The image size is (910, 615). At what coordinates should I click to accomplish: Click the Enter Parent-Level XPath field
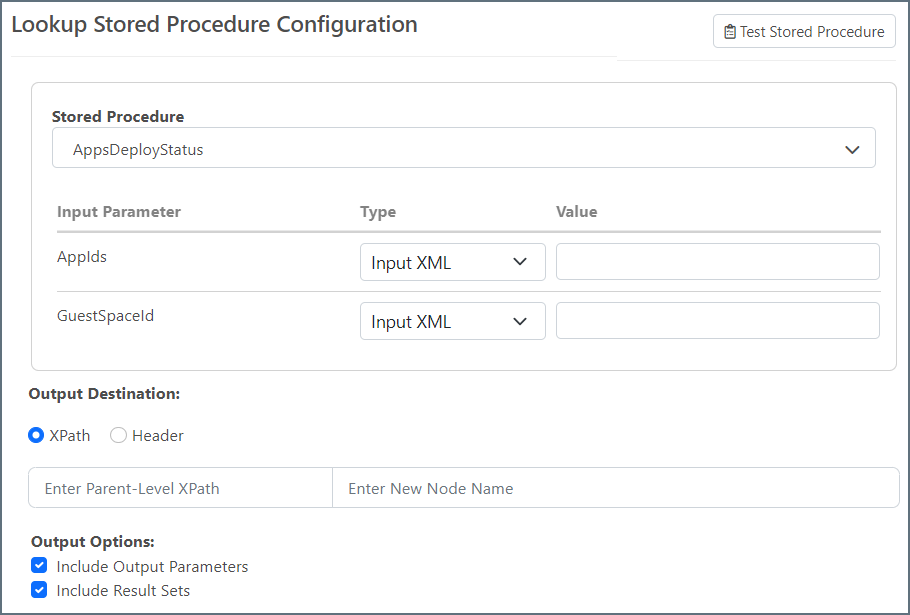pos(181,489)
